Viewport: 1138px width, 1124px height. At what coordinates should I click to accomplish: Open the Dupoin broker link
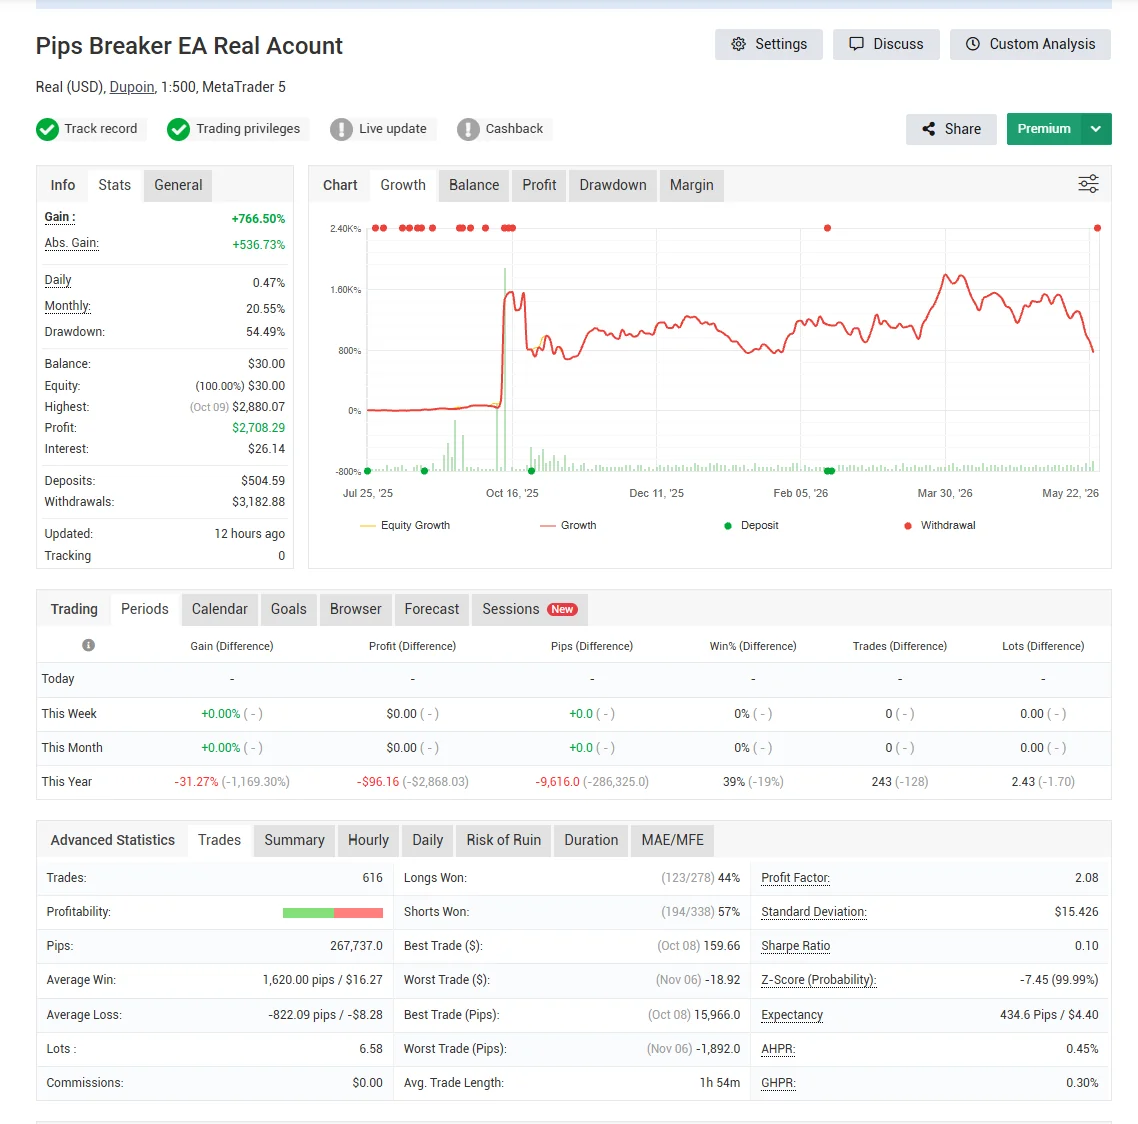coord(132,87)
